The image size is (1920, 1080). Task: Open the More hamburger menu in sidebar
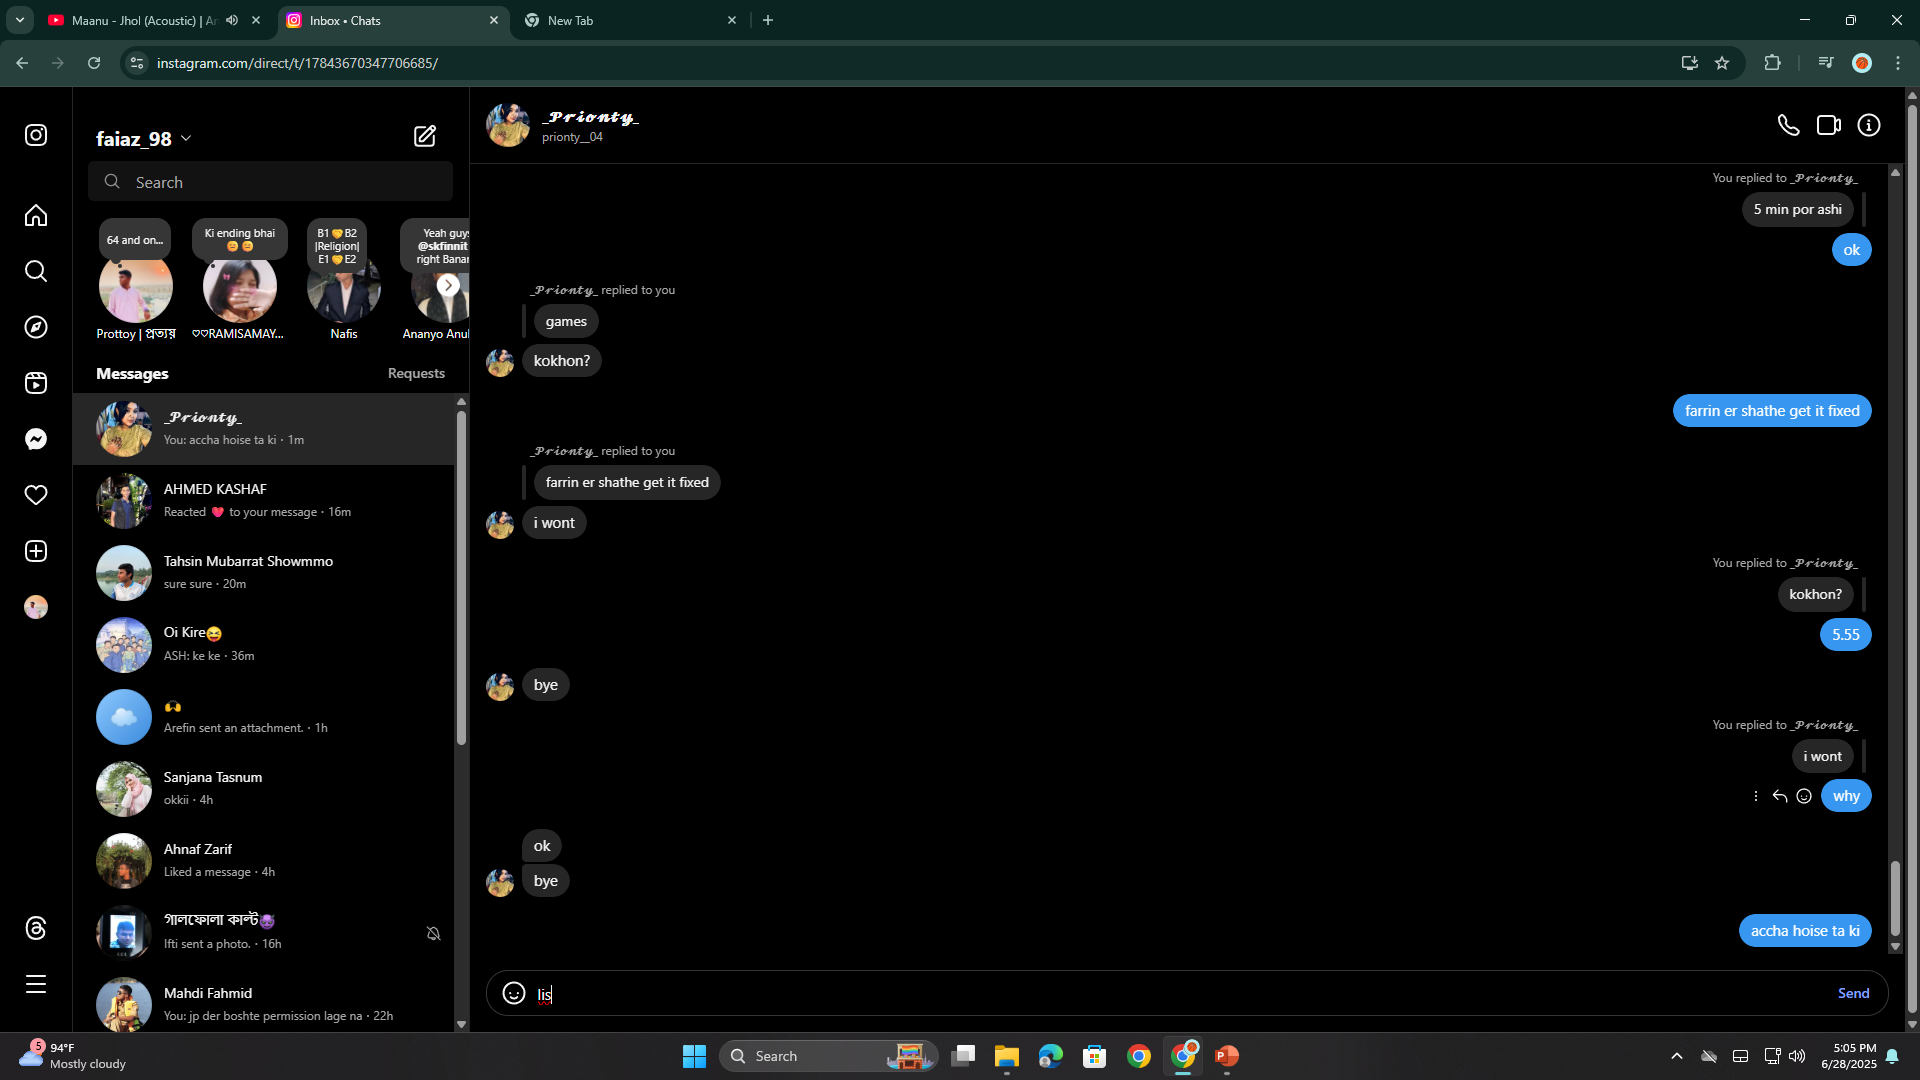pyautogui.click(x=36, y=984)
